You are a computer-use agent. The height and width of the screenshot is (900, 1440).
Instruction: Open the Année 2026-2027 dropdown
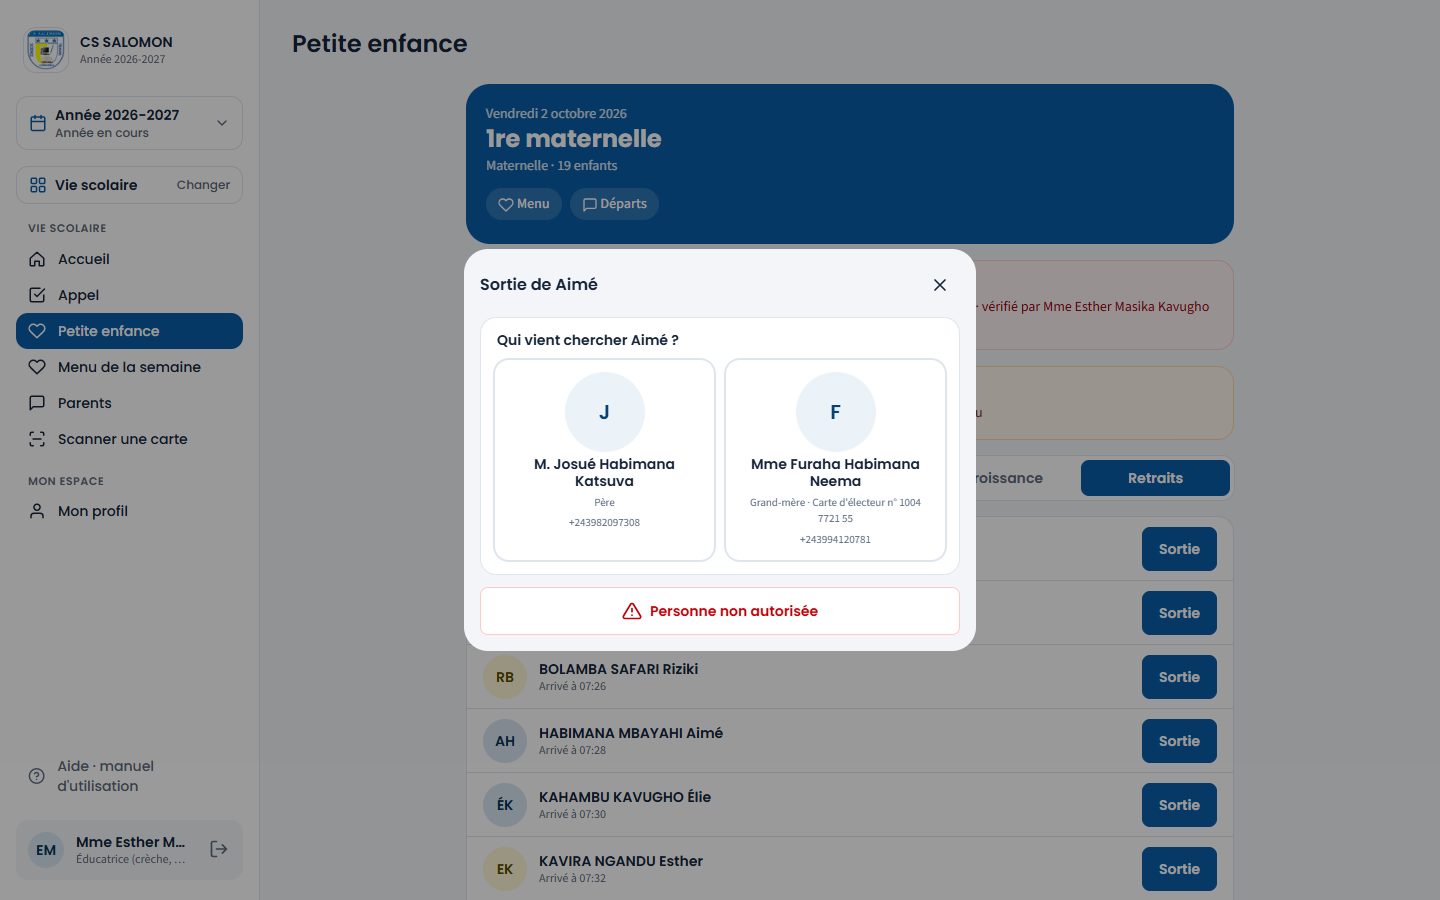129,123
